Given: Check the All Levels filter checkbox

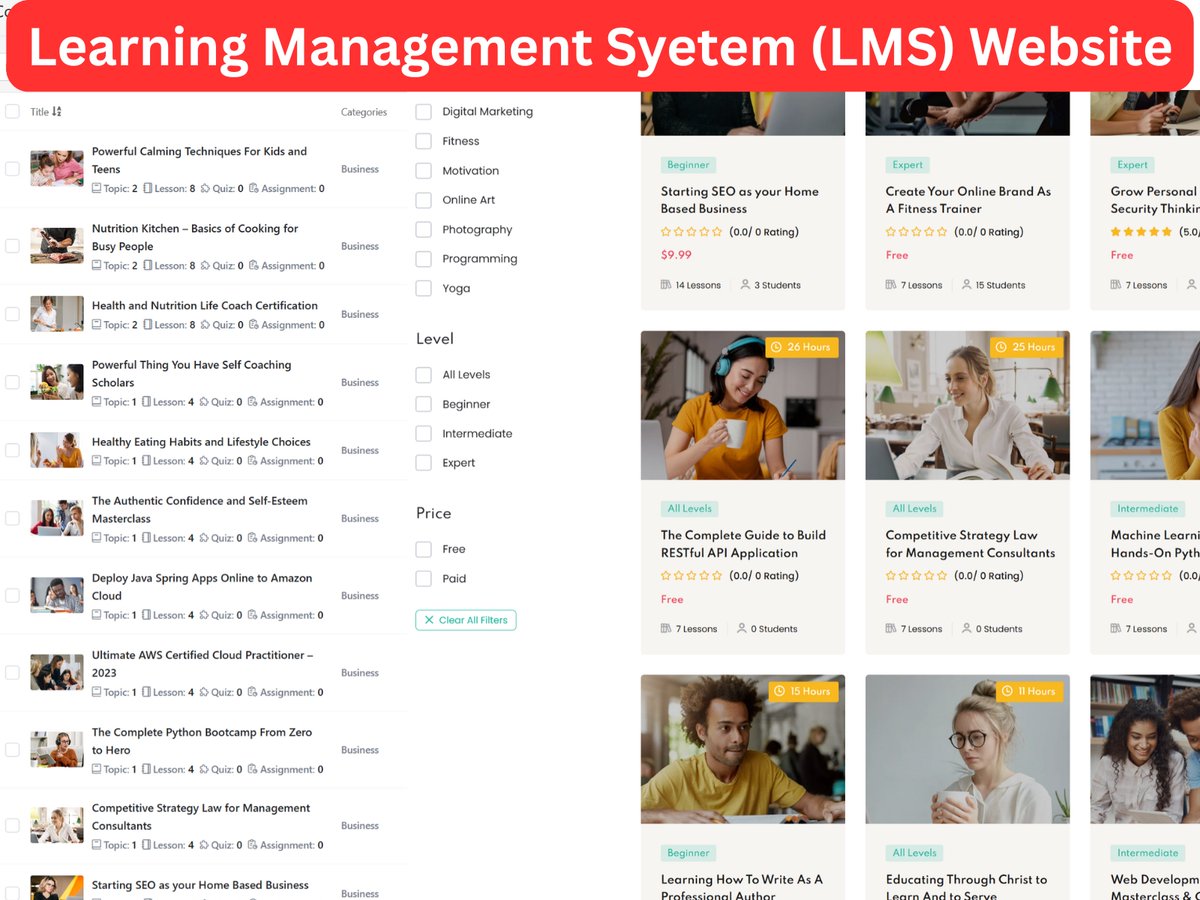Looking at the screenshot, I should click(424, 375).
